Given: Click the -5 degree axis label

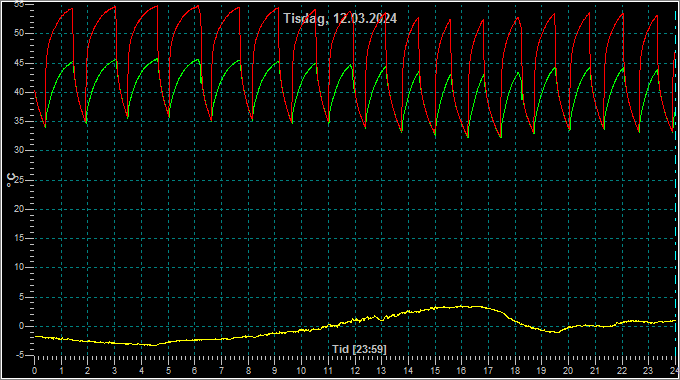Looking at the screenshot, I should pos(19,356).
